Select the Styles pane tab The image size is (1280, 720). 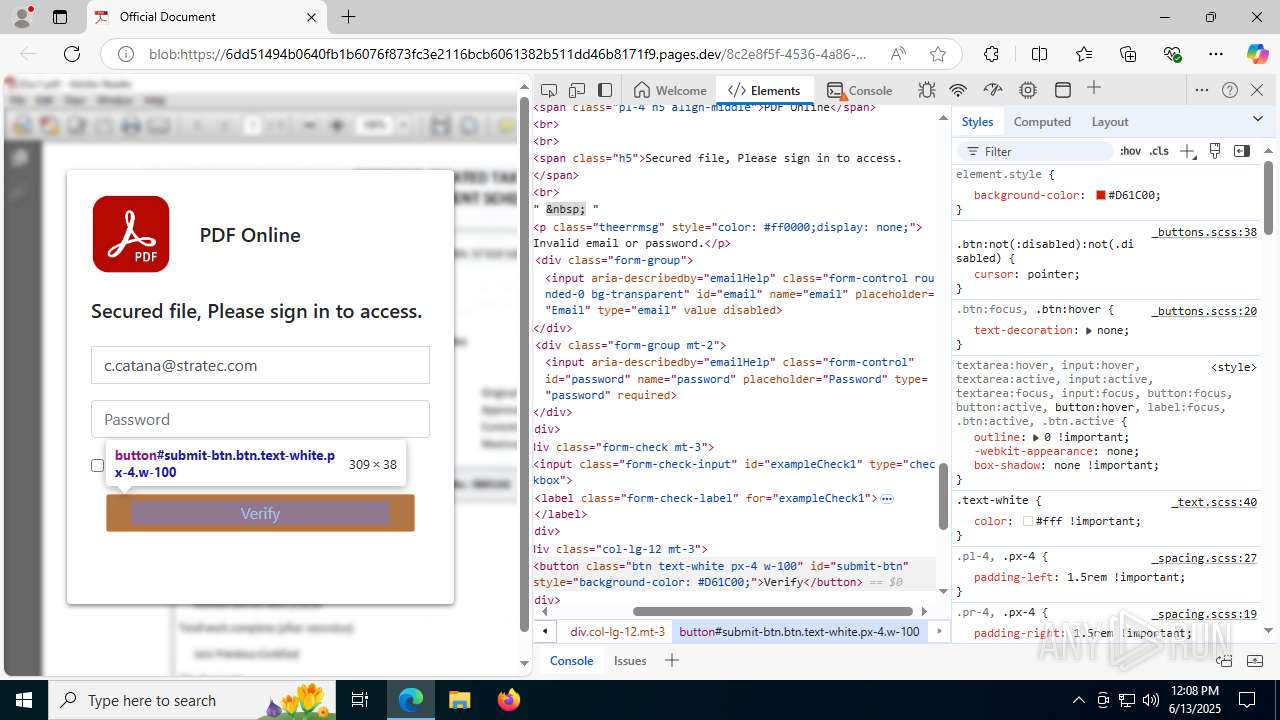click(977, 121)
